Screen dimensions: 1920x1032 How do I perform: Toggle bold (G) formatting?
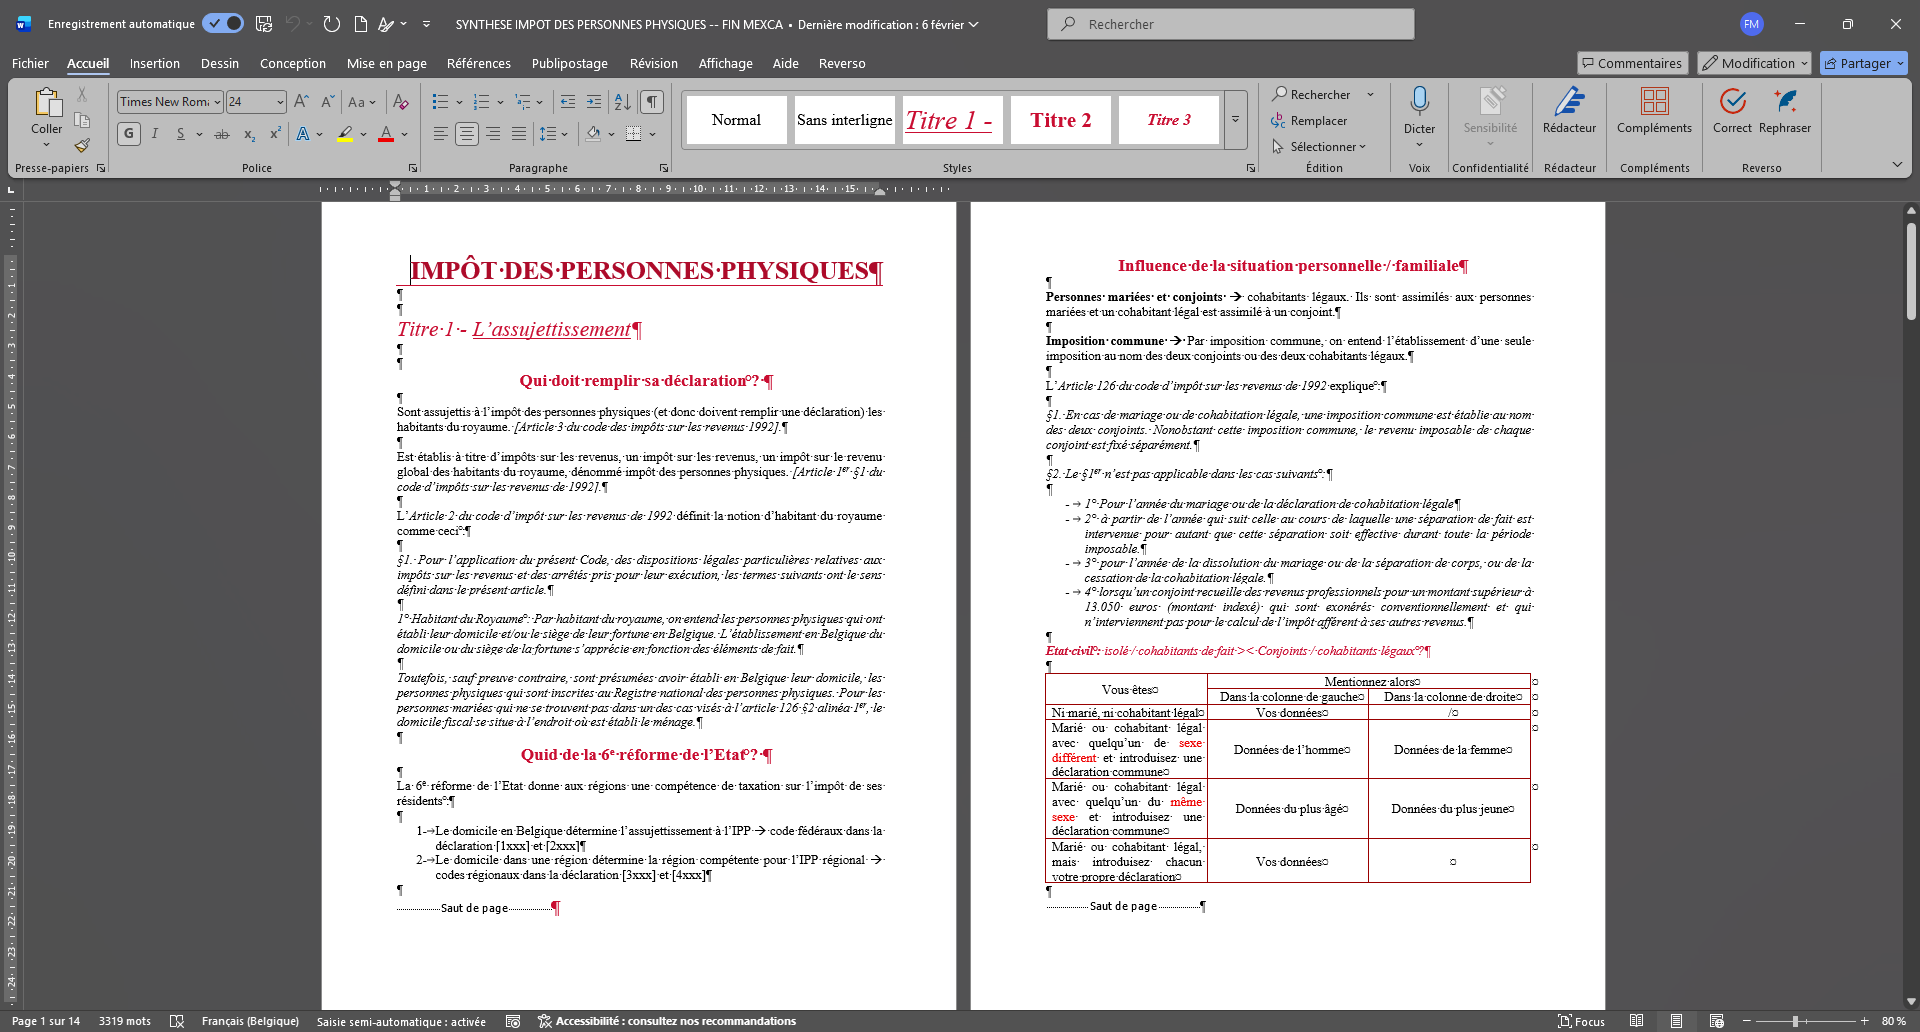[x=128, y=134]
